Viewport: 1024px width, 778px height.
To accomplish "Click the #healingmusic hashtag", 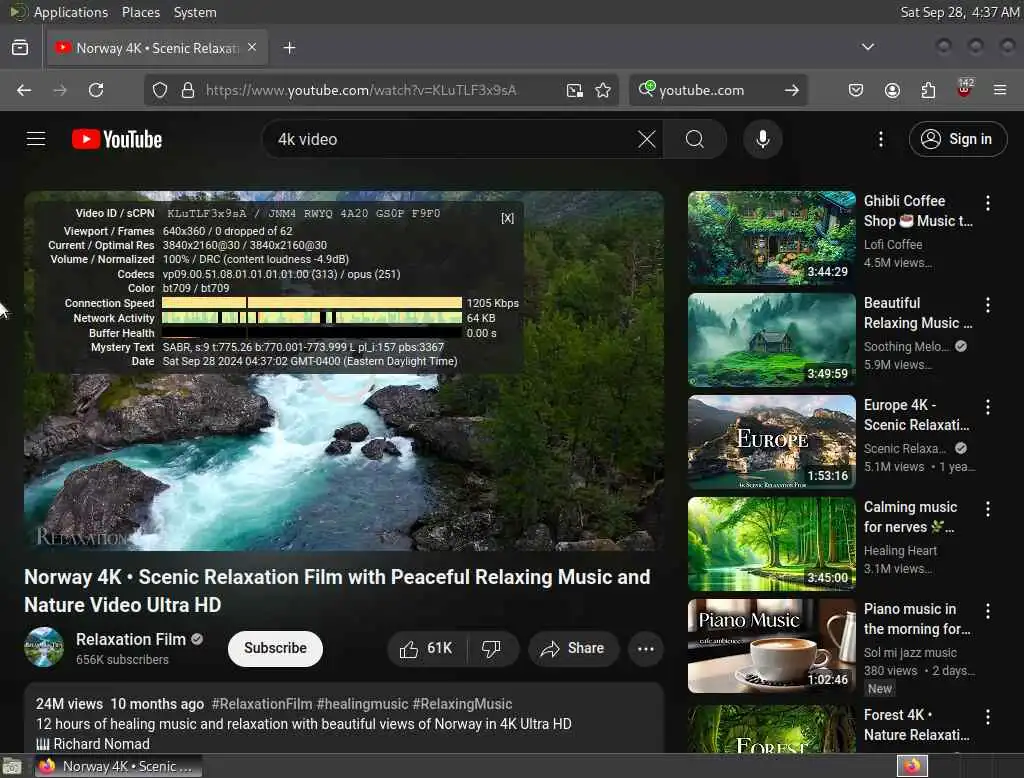I will click(x=362, y=704).
